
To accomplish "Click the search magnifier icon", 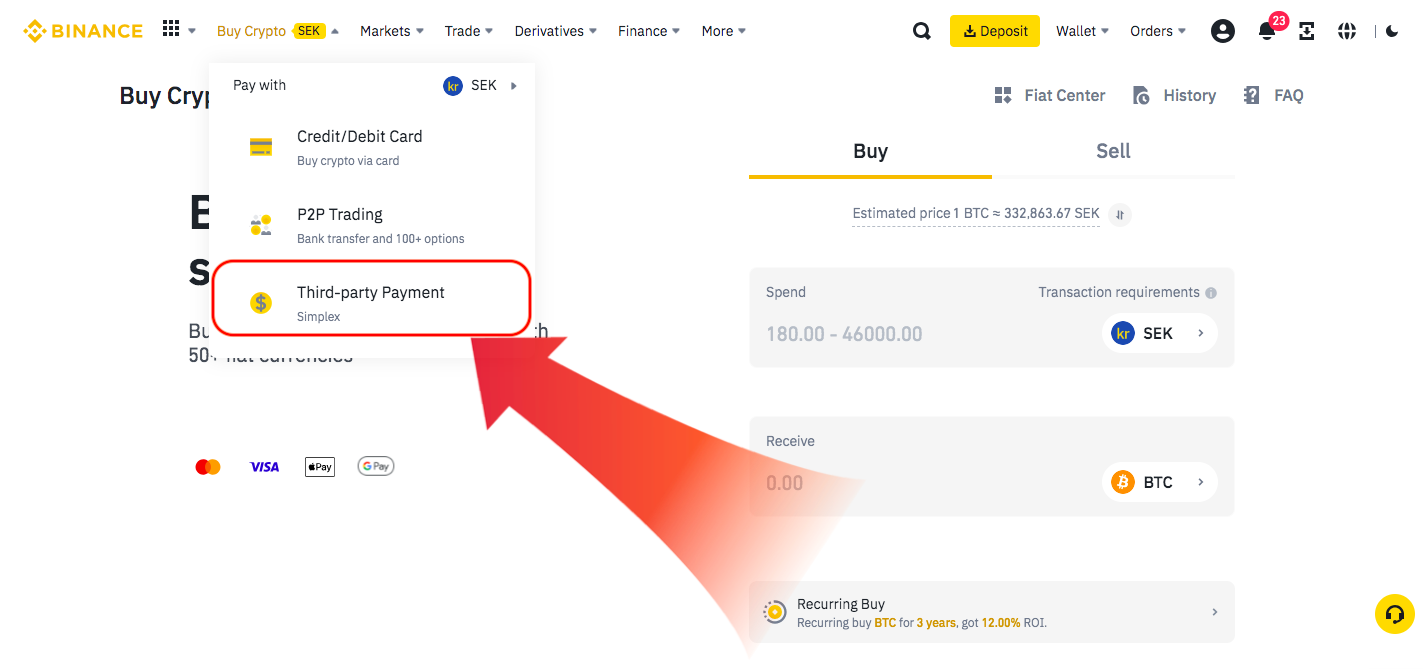I will 922,31.
